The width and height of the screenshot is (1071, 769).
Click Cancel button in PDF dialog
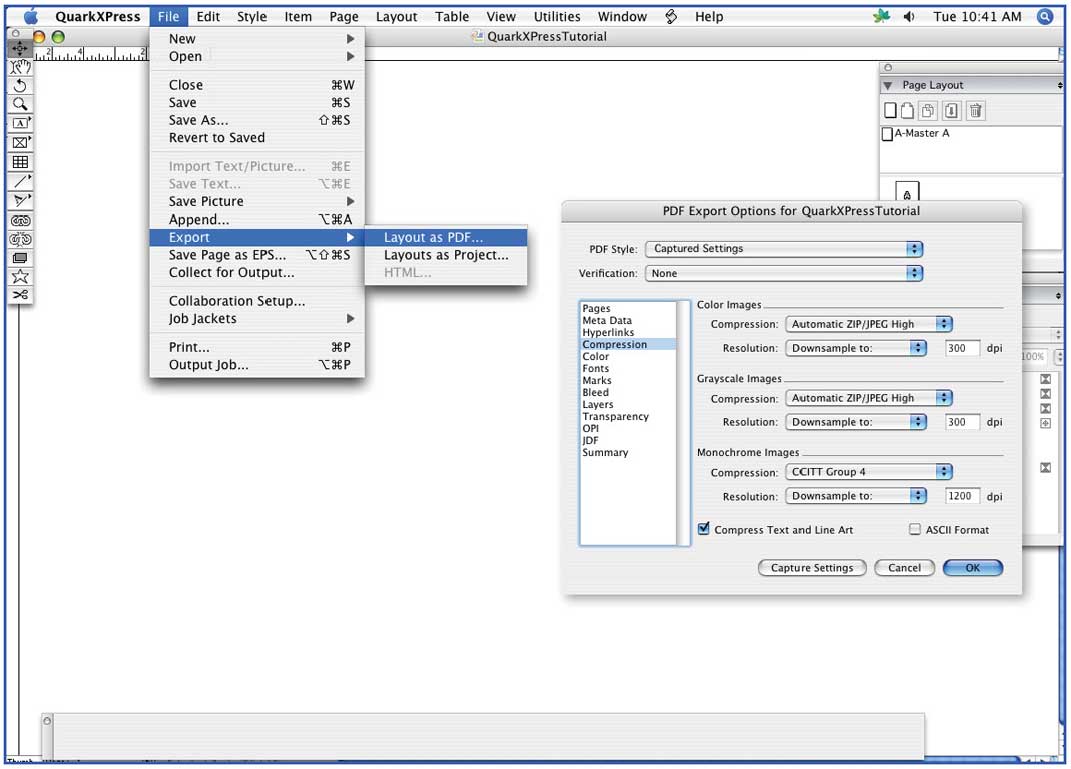904,568
